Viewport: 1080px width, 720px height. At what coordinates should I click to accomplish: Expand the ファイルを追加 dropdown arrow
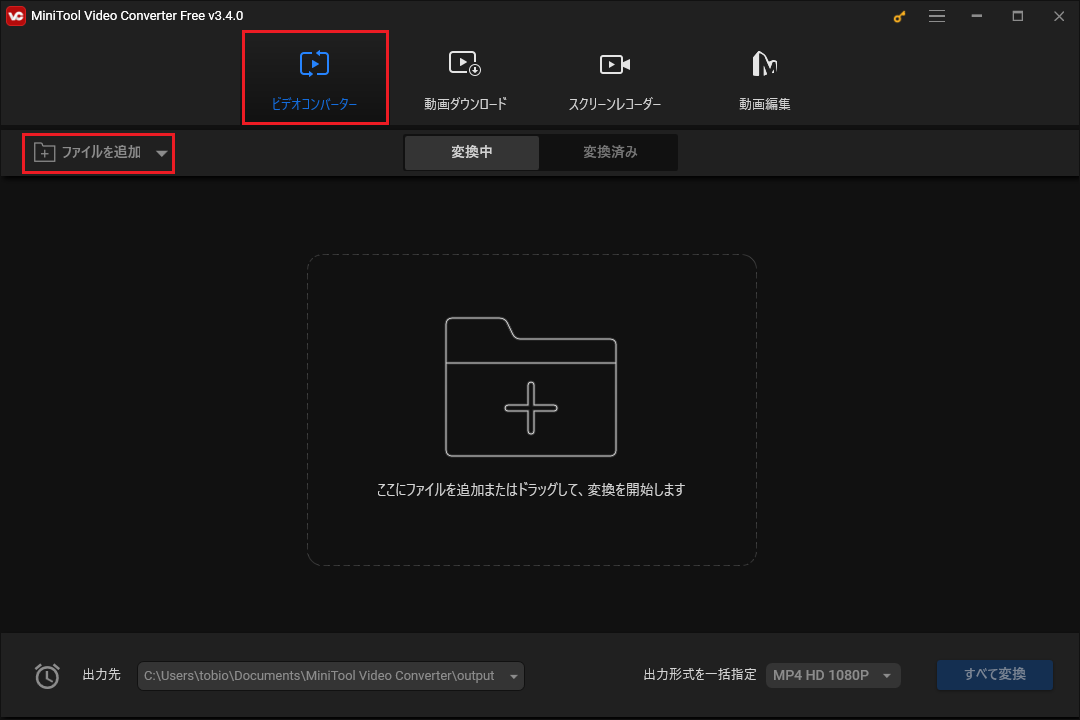161,153
